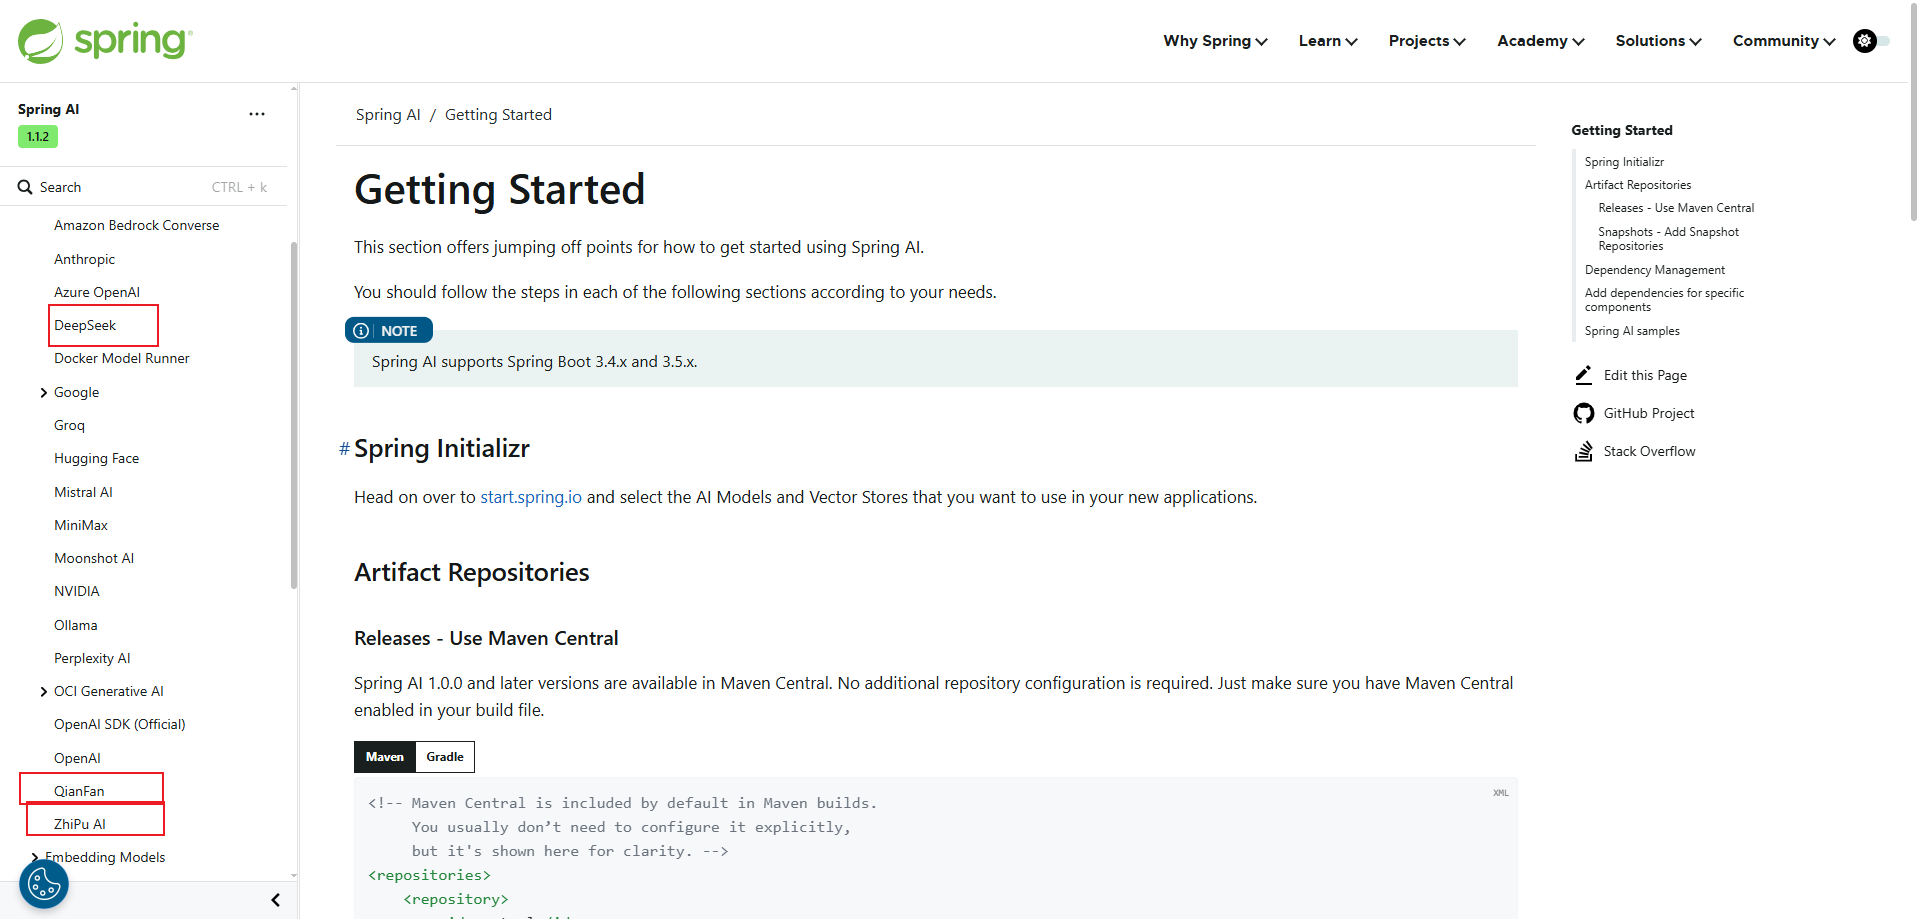Jump to Add dependencies for specific components

click(x=1664, y=300)
